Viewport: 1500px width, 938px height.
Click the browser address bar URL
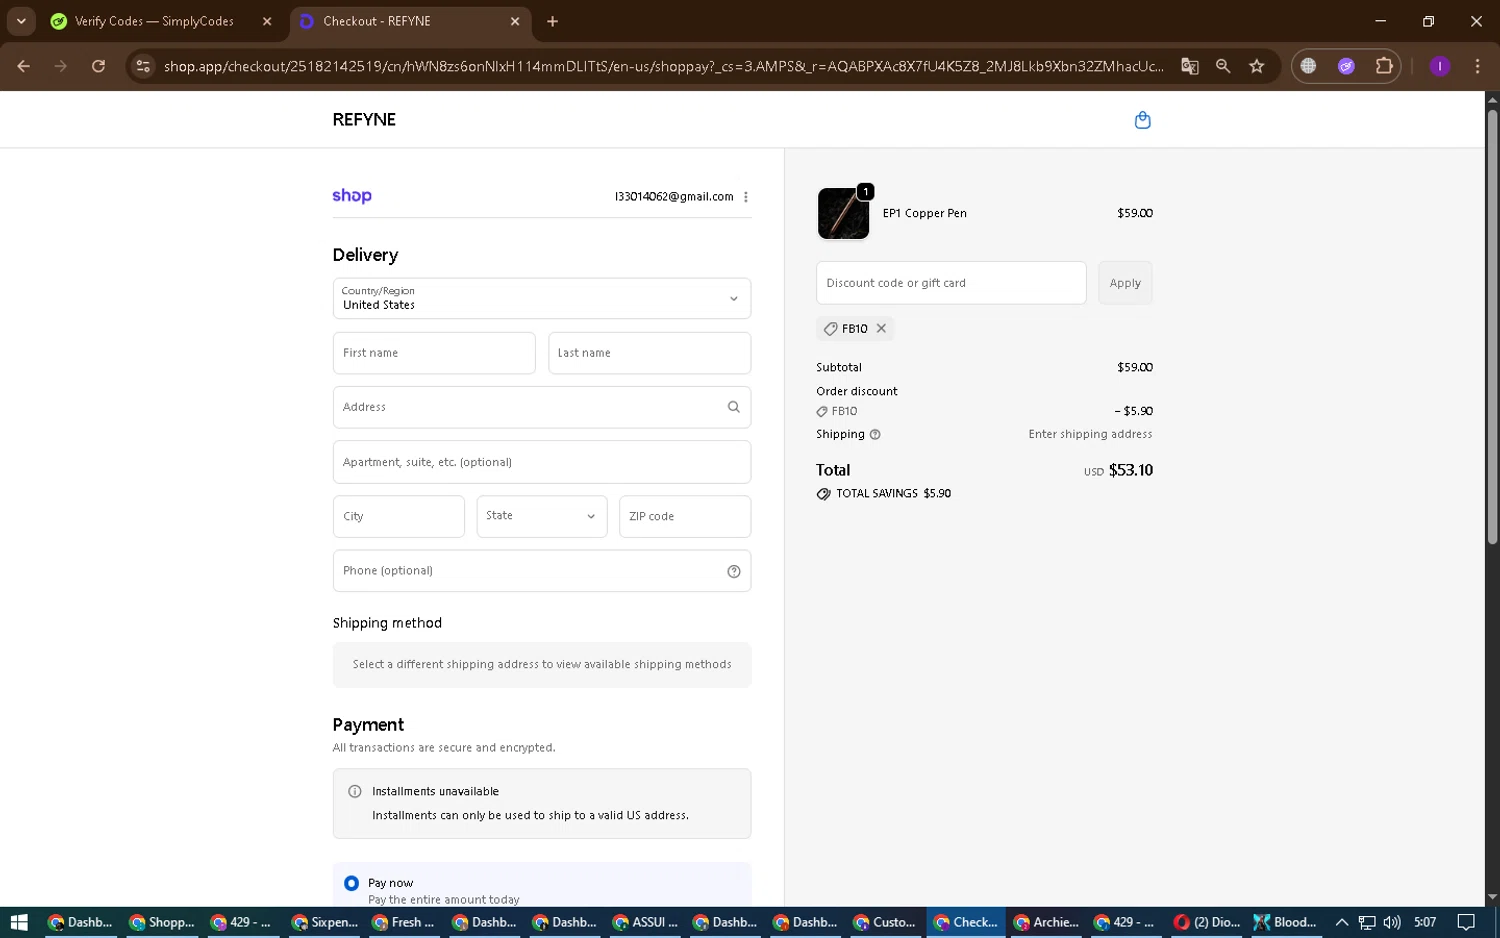click(x=663, y=66)
